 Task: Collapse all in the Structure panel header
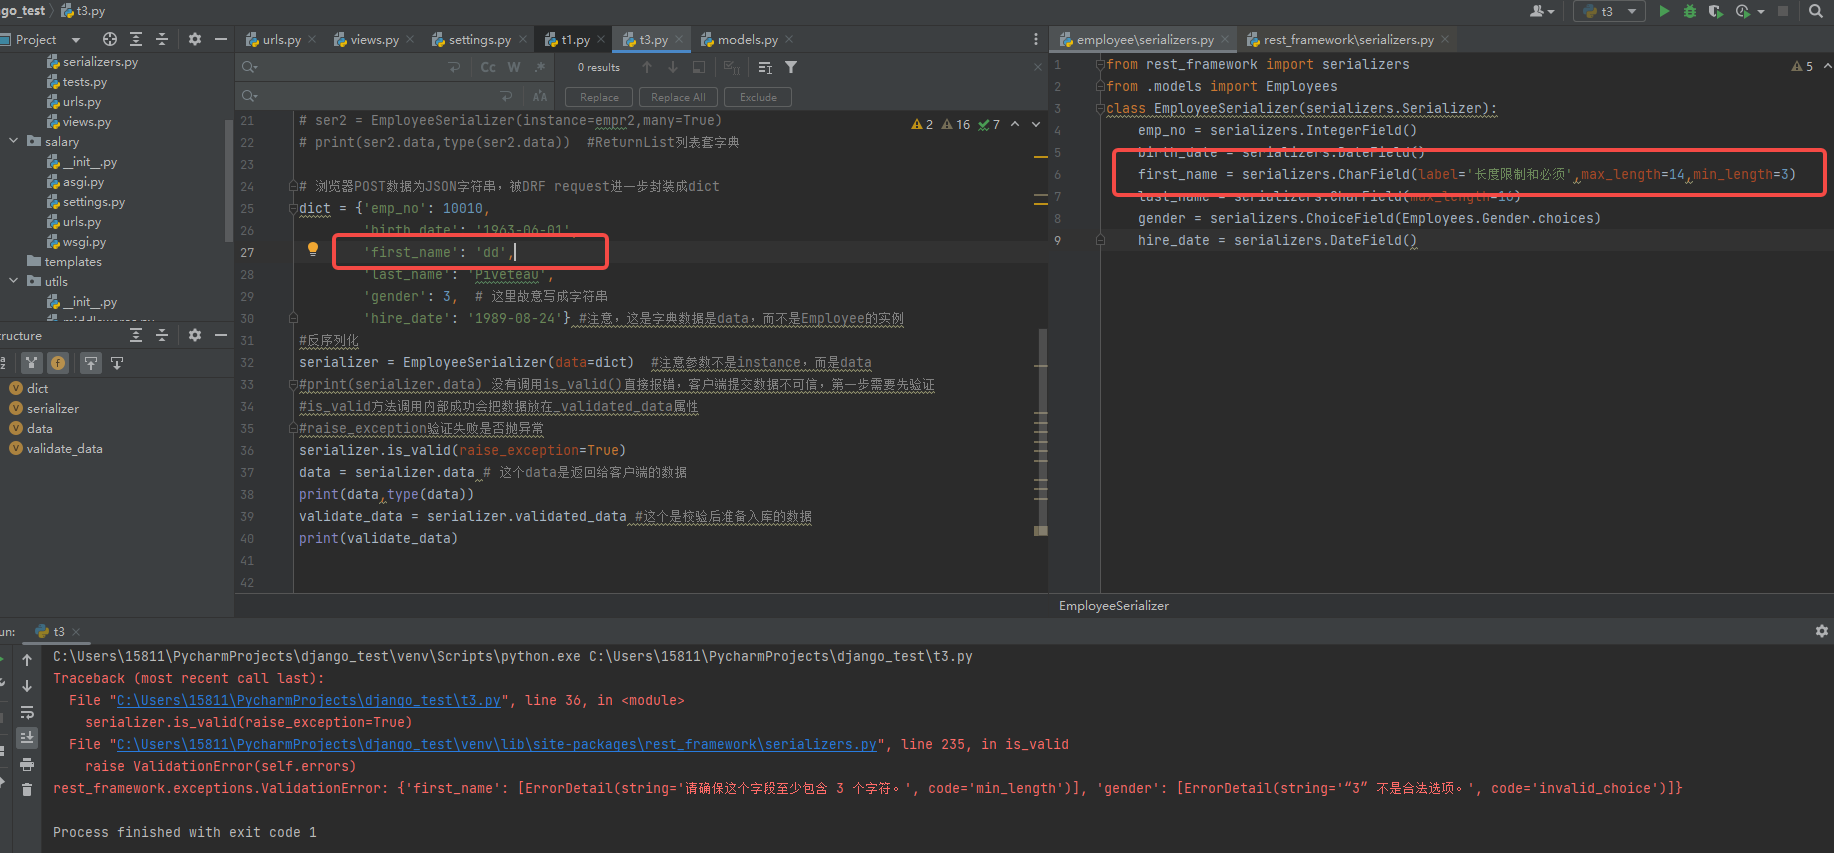pyautogui.click(x=162, y=335)
